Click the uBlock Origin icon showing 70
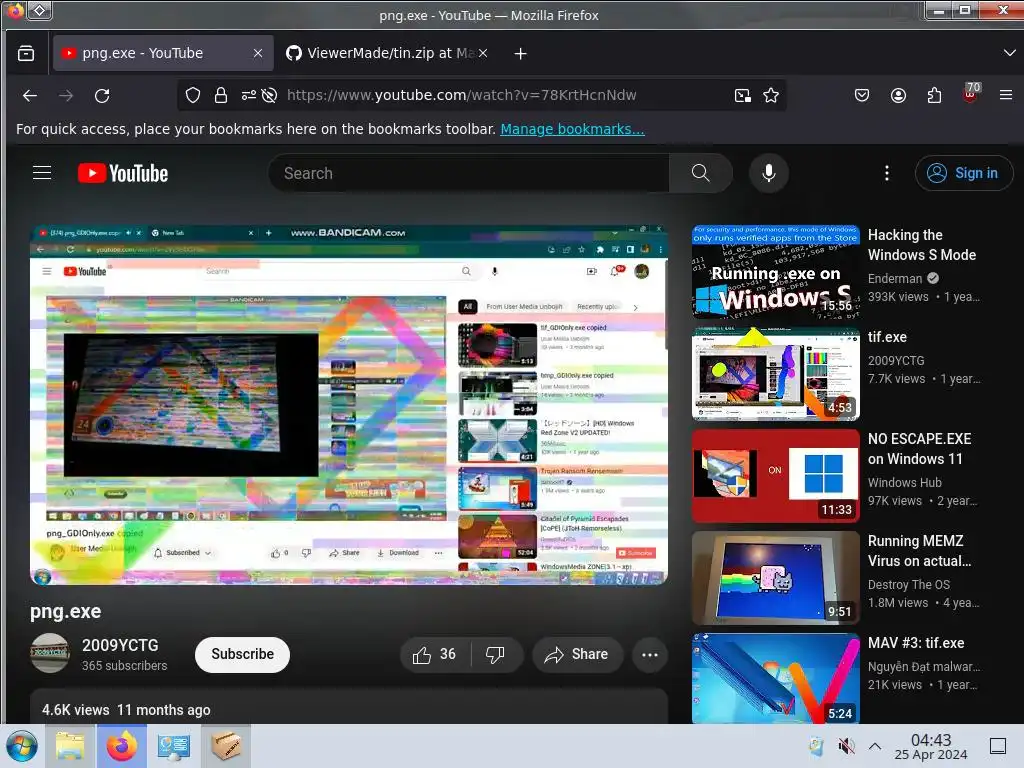The image size is (1024, 768). [971, 93]
